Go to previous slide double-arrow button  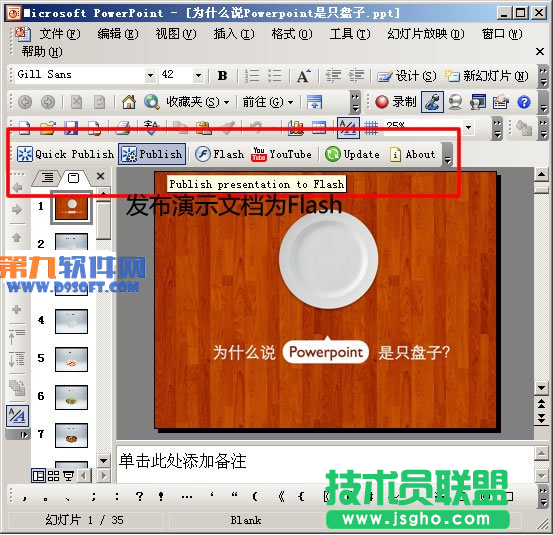(541, 404)
